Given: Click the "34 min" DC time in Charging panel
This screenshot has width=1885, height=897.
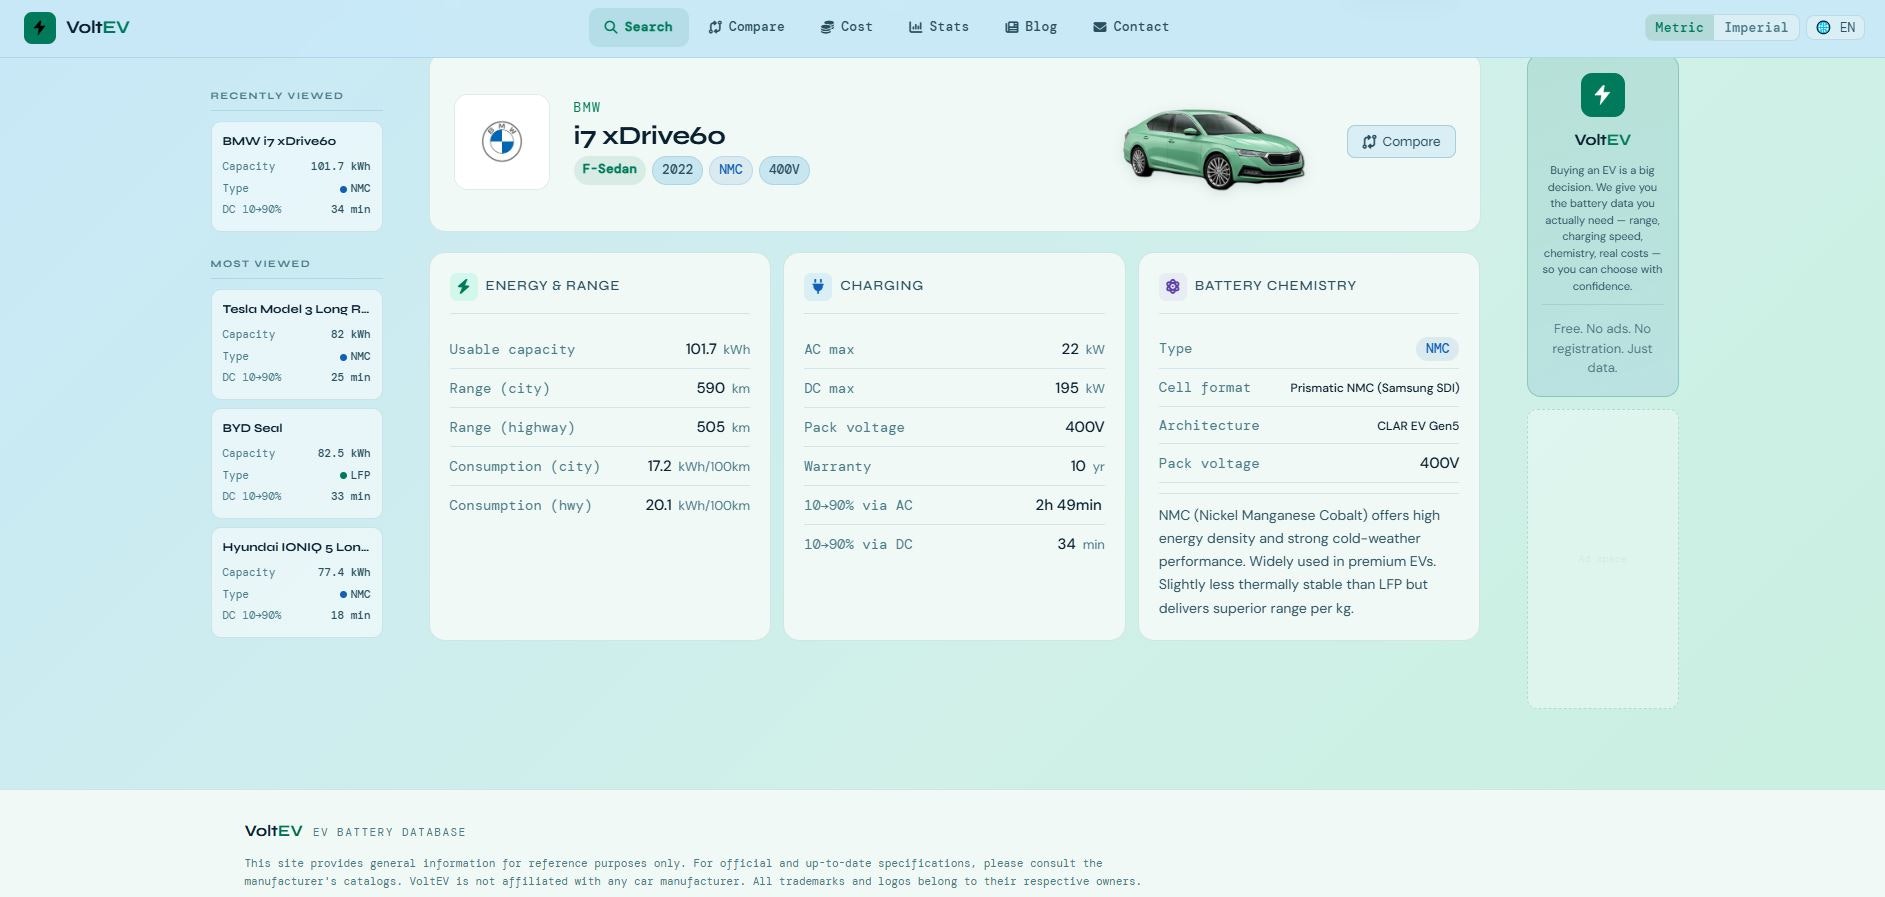Looking at the screenshot, I should [x=1081, y=544].
